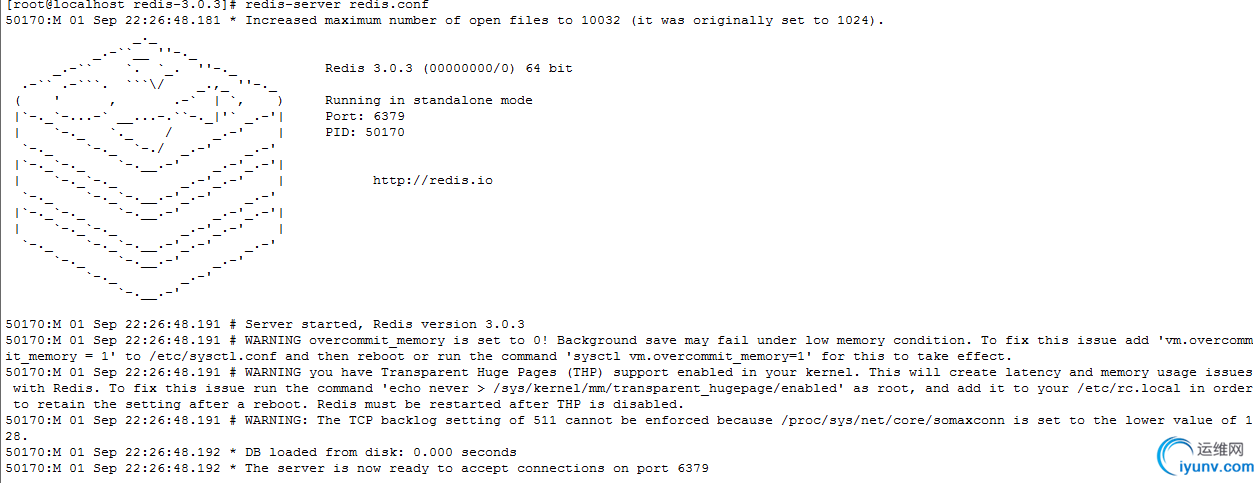Open the http://redis.io link
The height and width of the screenshot is (483, 1260).
point(433,180)
